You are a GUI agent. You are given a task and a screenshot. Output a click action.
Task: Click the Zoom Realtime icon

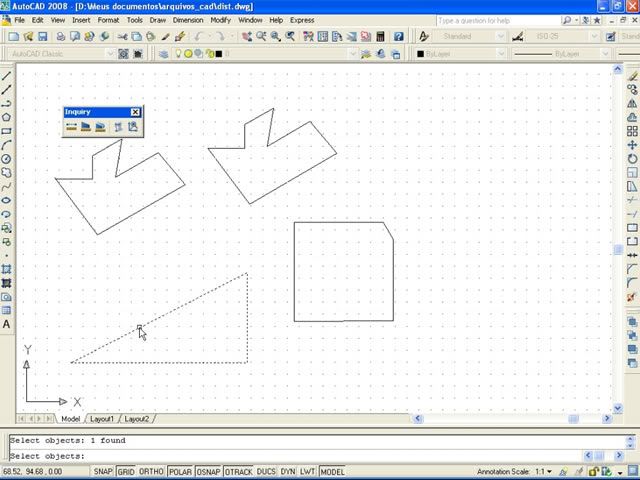tap(261, 37)
